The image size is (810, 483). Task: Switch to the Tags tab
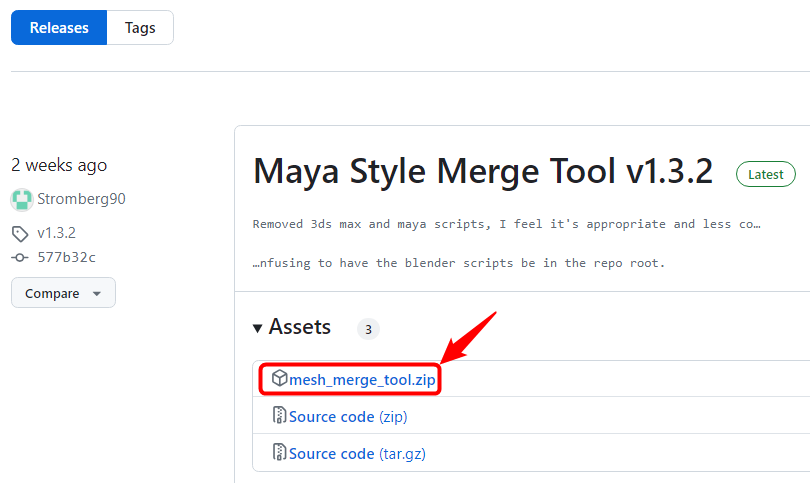pyautogui.click(x=140, y=27)
